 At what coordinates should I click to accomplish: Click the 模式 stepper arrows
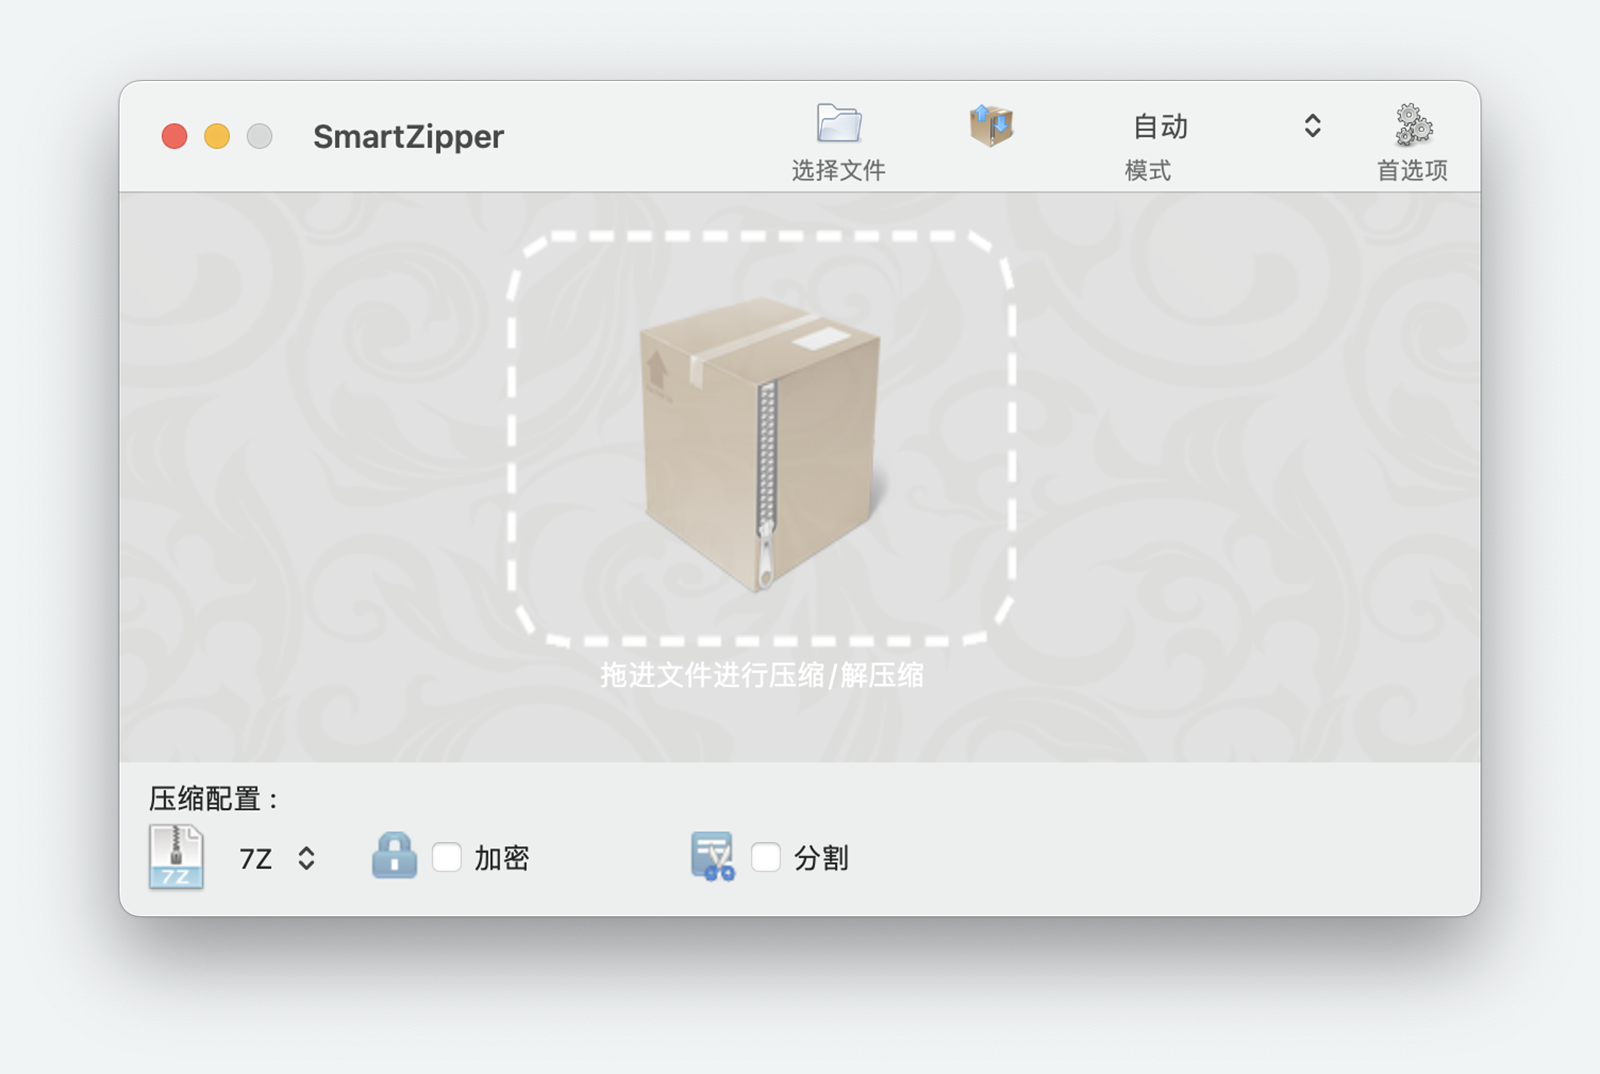[1312, 126]
